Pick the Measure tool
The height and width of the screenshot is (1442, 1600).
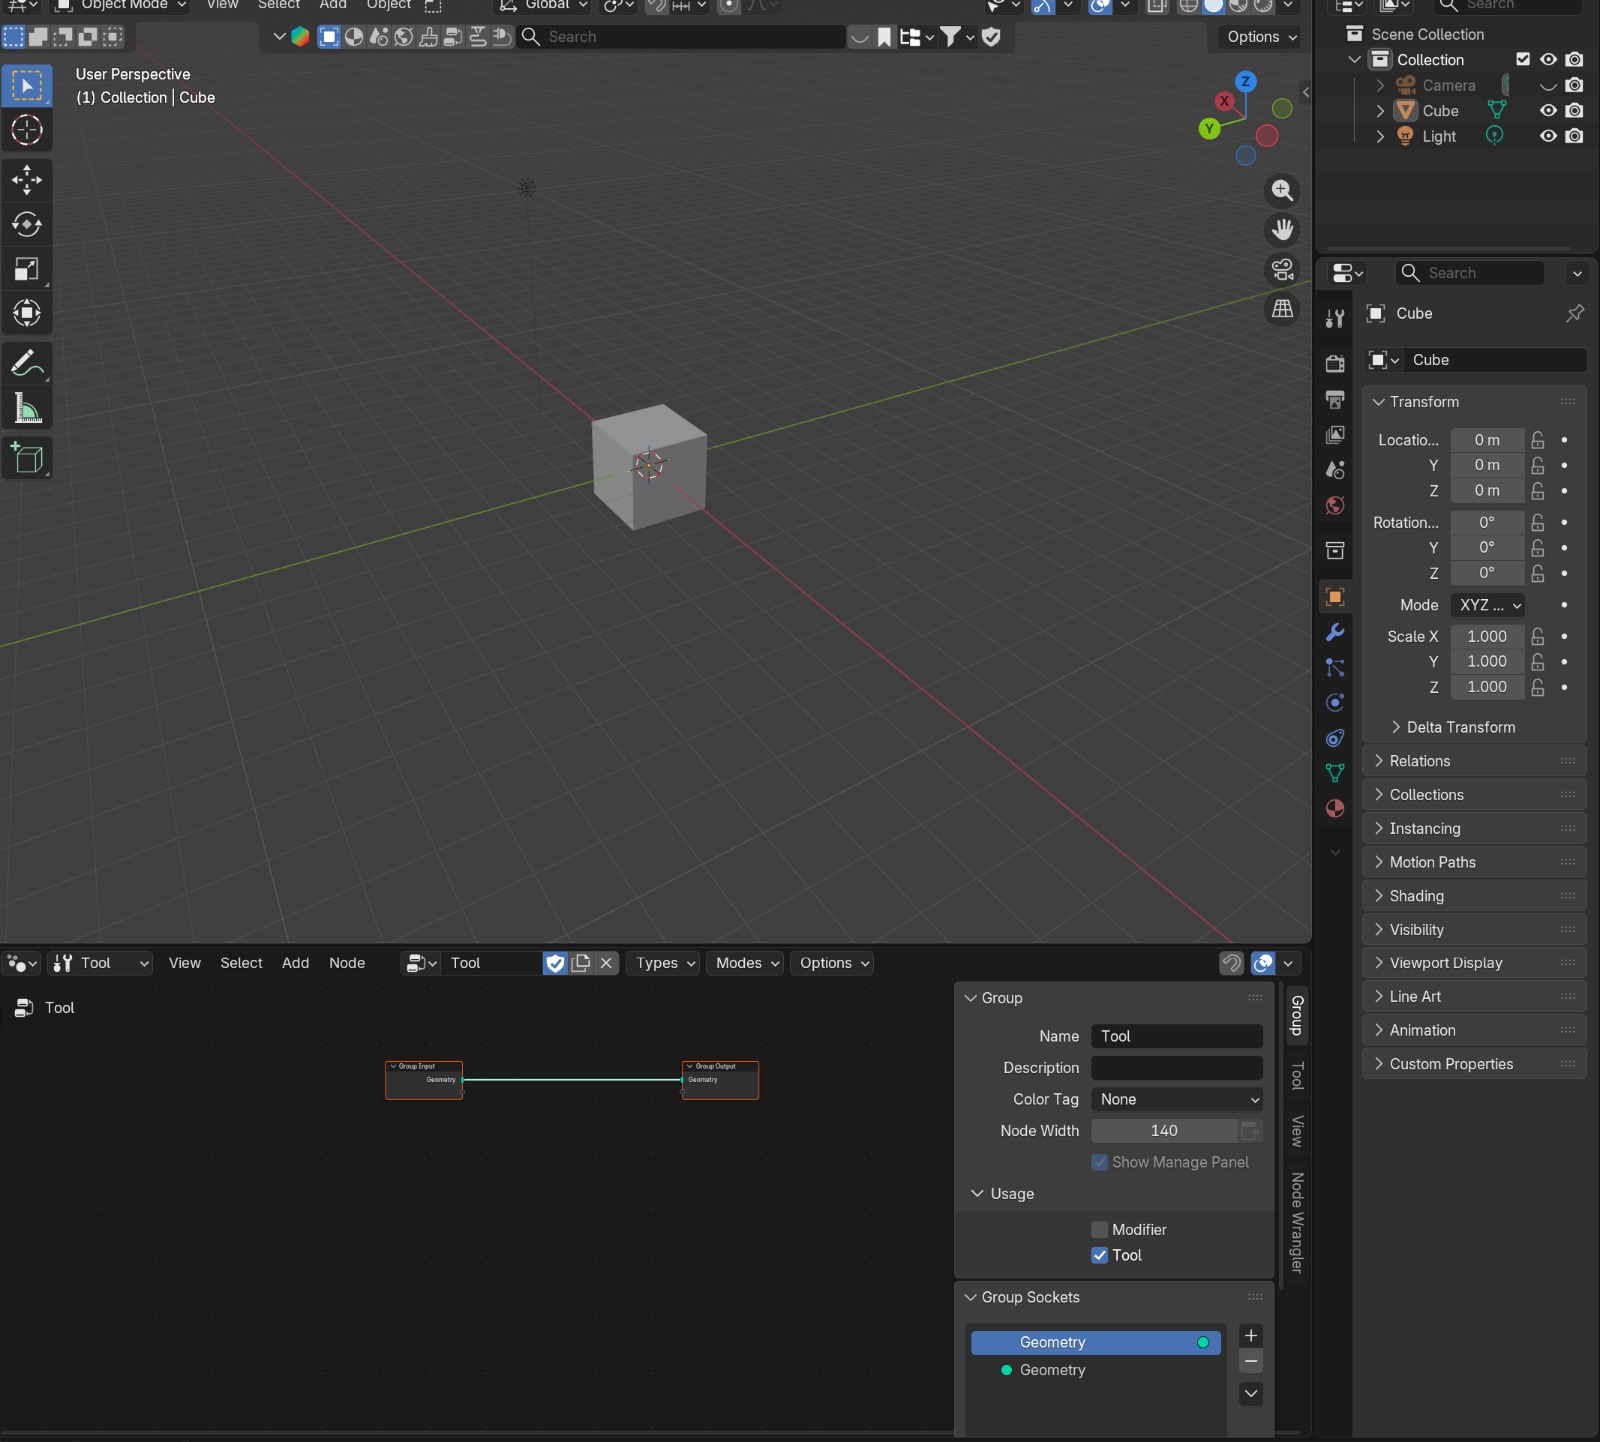click(27, 408)
